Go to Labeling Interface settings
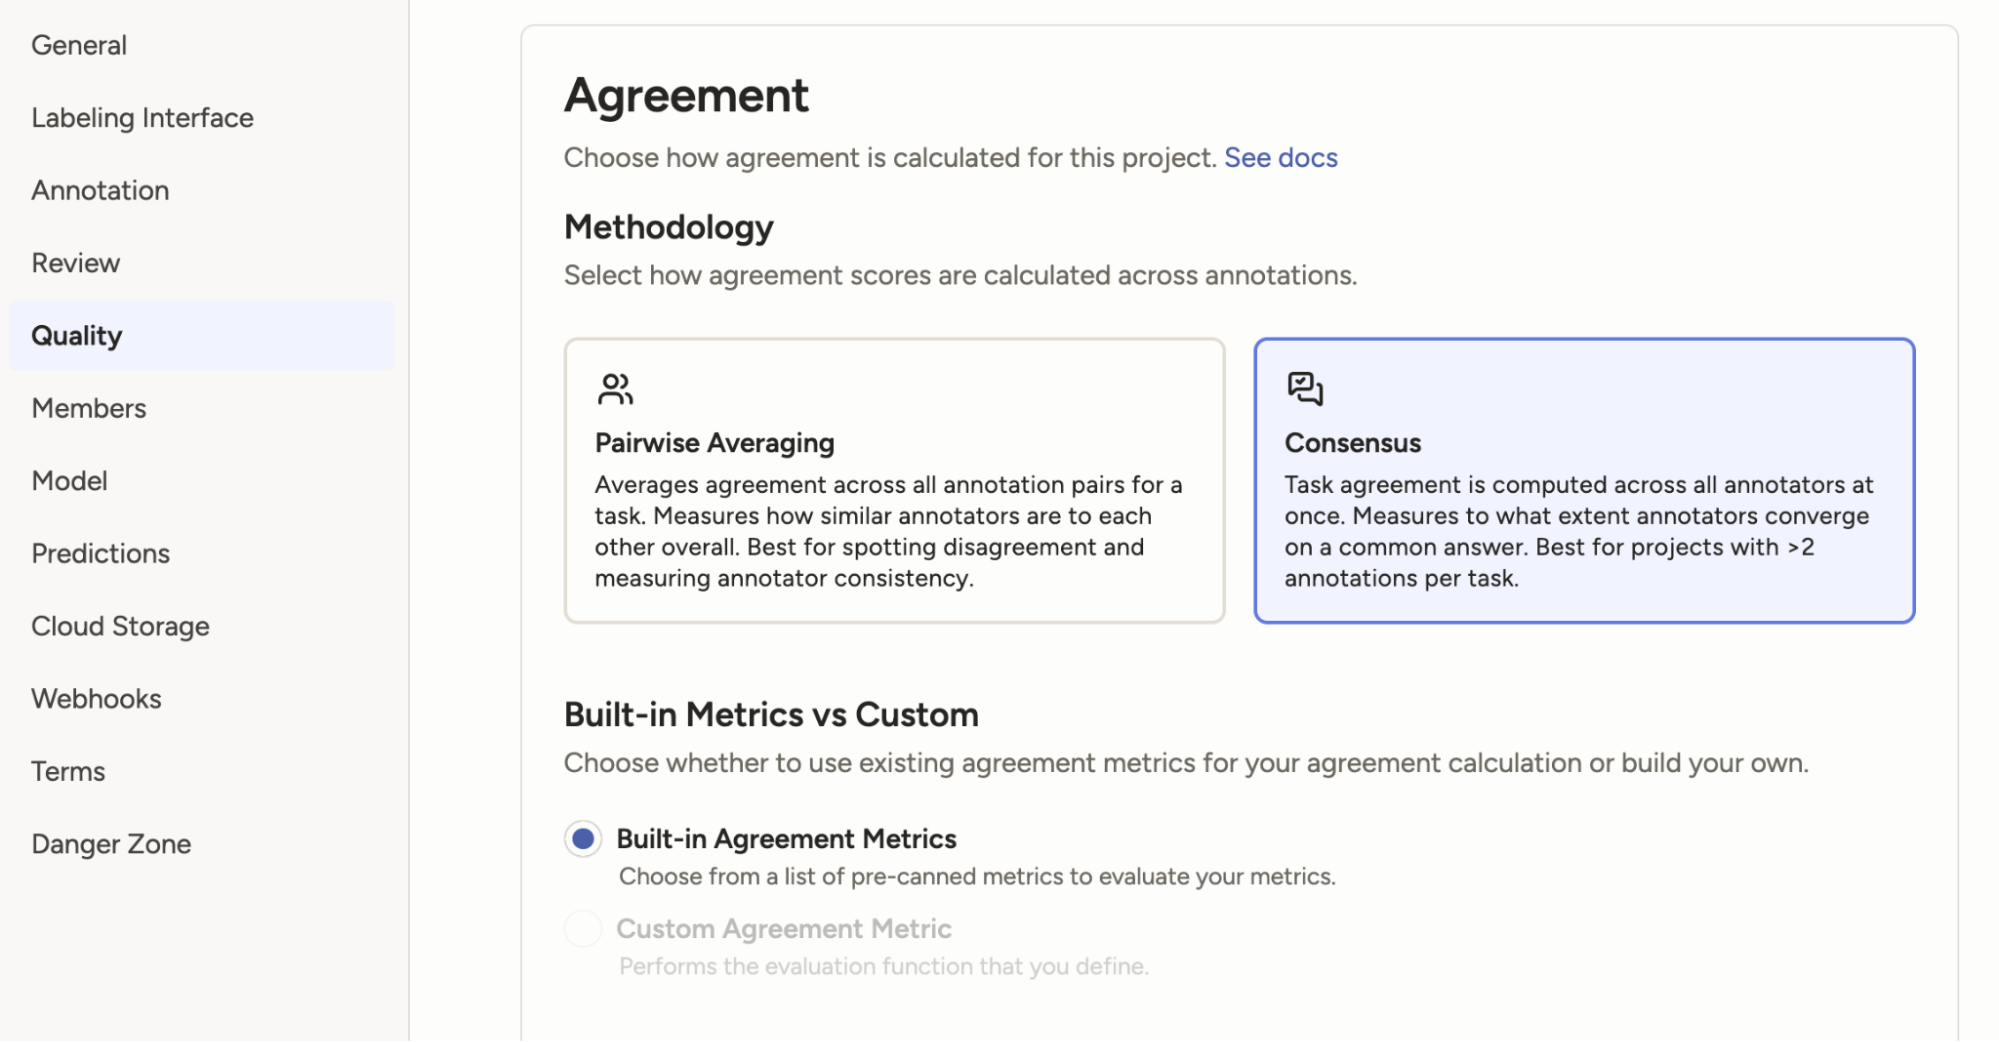This screenshot has height=1042, width=1999. click(142, 118)
